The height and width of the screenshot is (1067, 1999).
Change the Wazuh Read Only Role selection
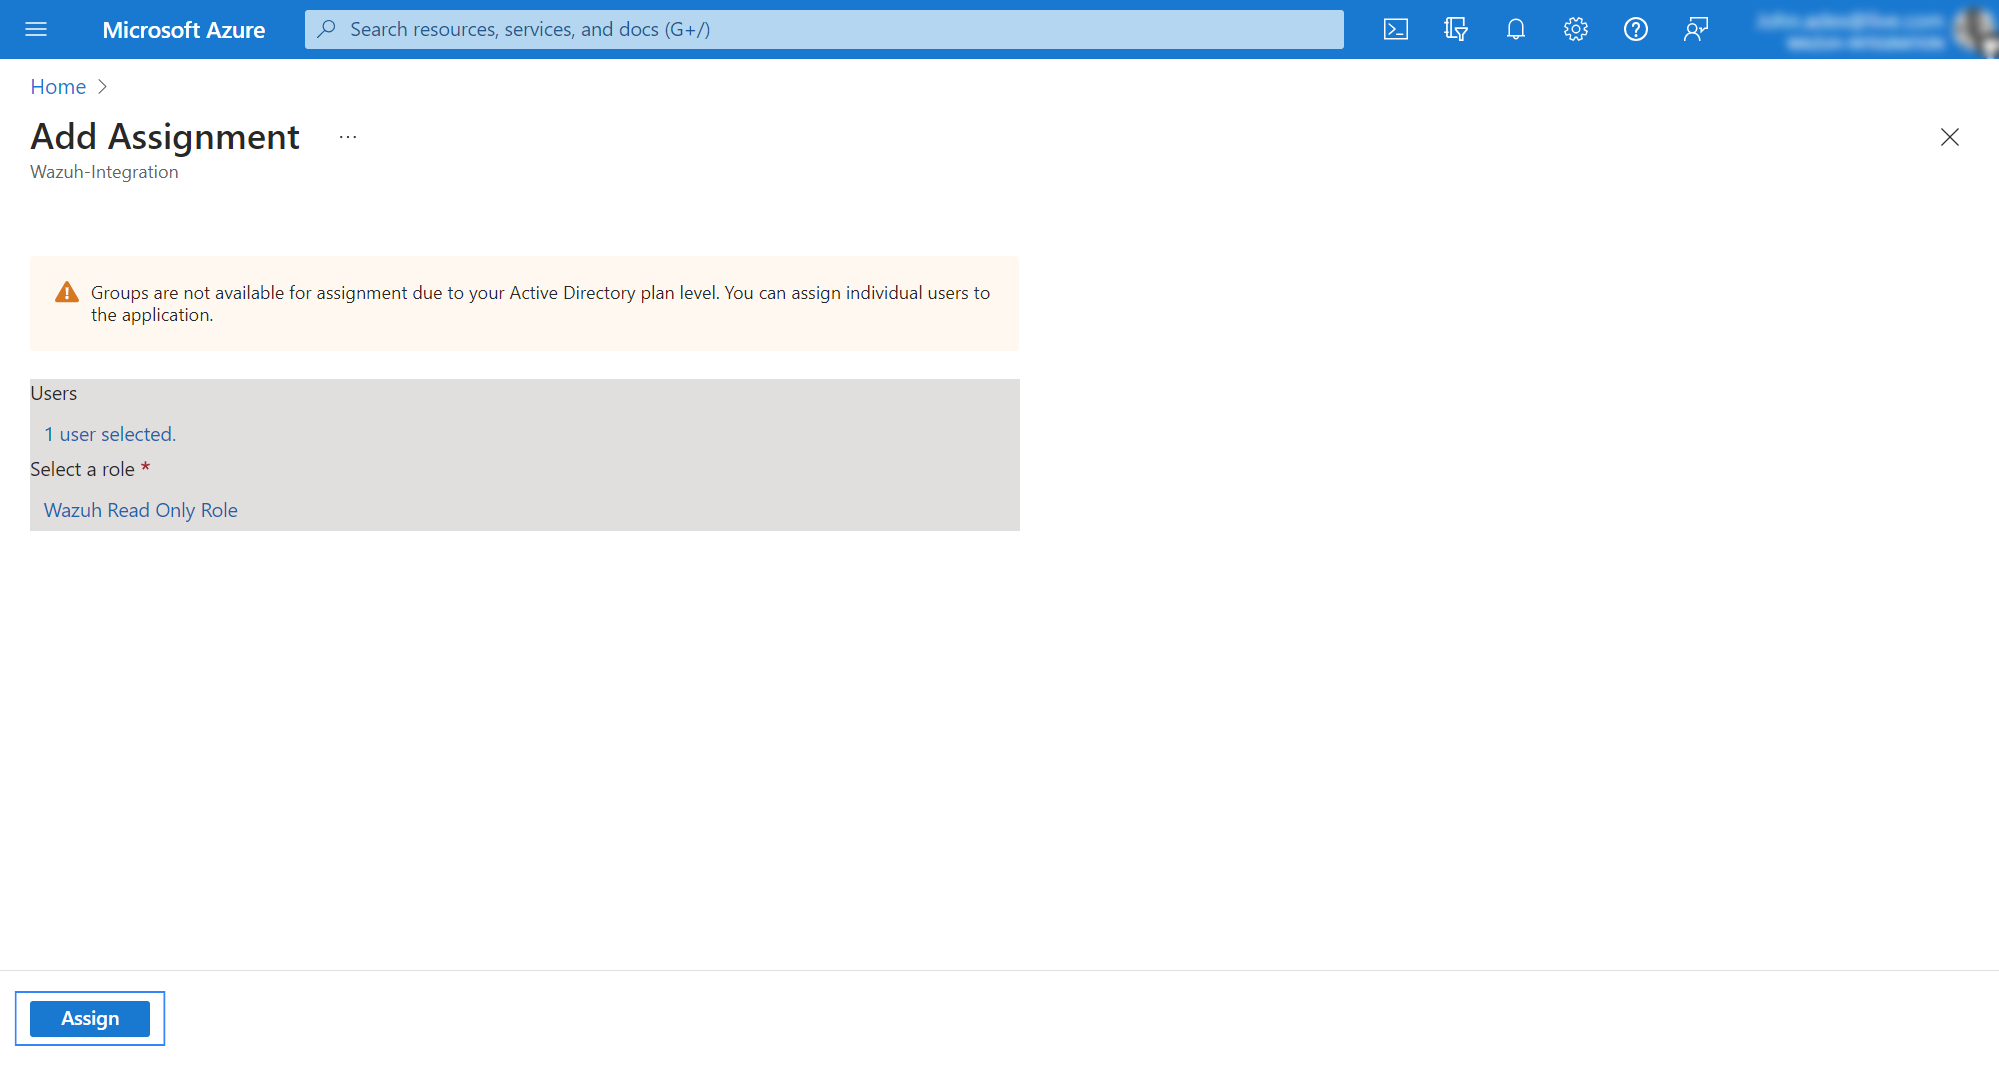(141, 510)
